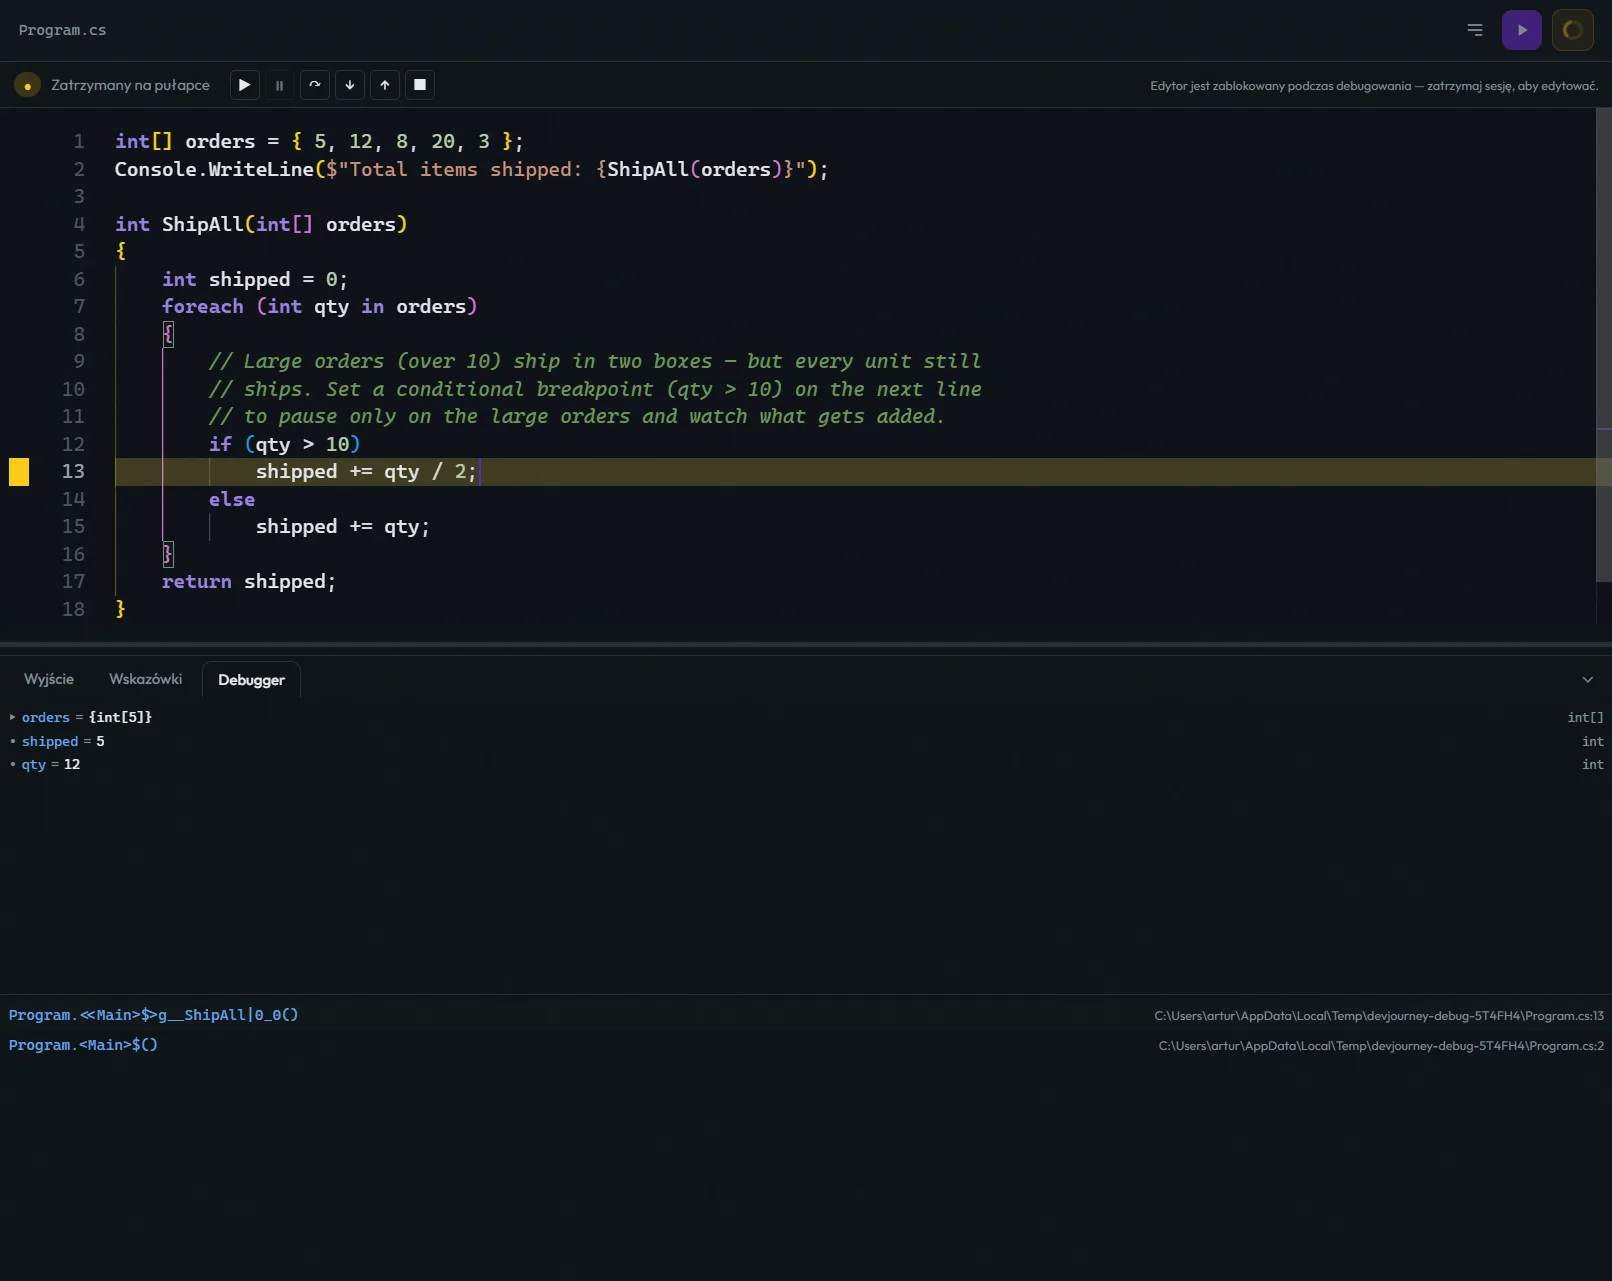Switch to the Wyjście tab
Image resolution: width=1612 pixels, height=1281 pixels.
49,679
